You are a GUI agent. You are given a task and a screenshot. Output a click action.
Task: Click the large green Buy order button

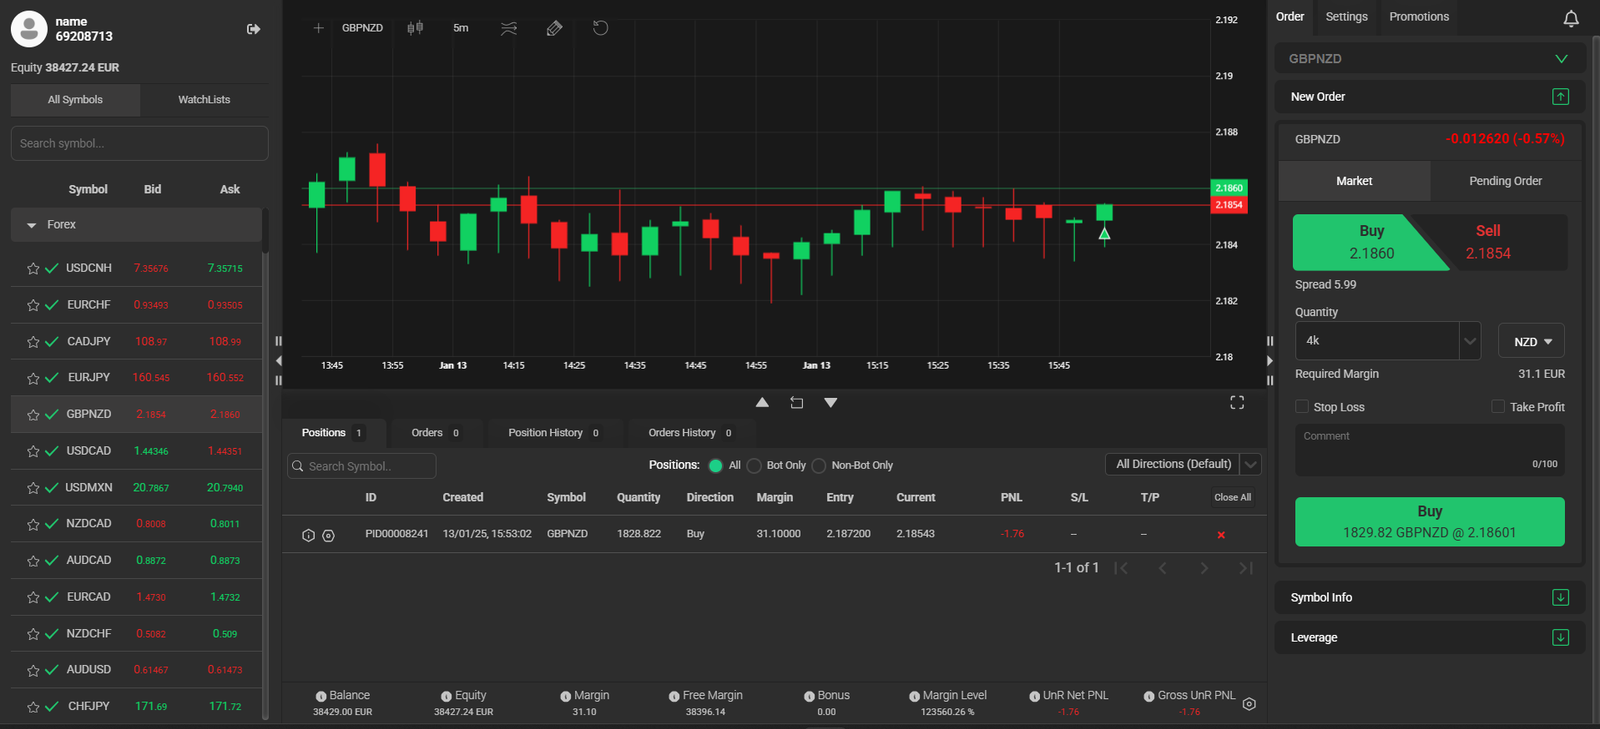pos(1429,522)
